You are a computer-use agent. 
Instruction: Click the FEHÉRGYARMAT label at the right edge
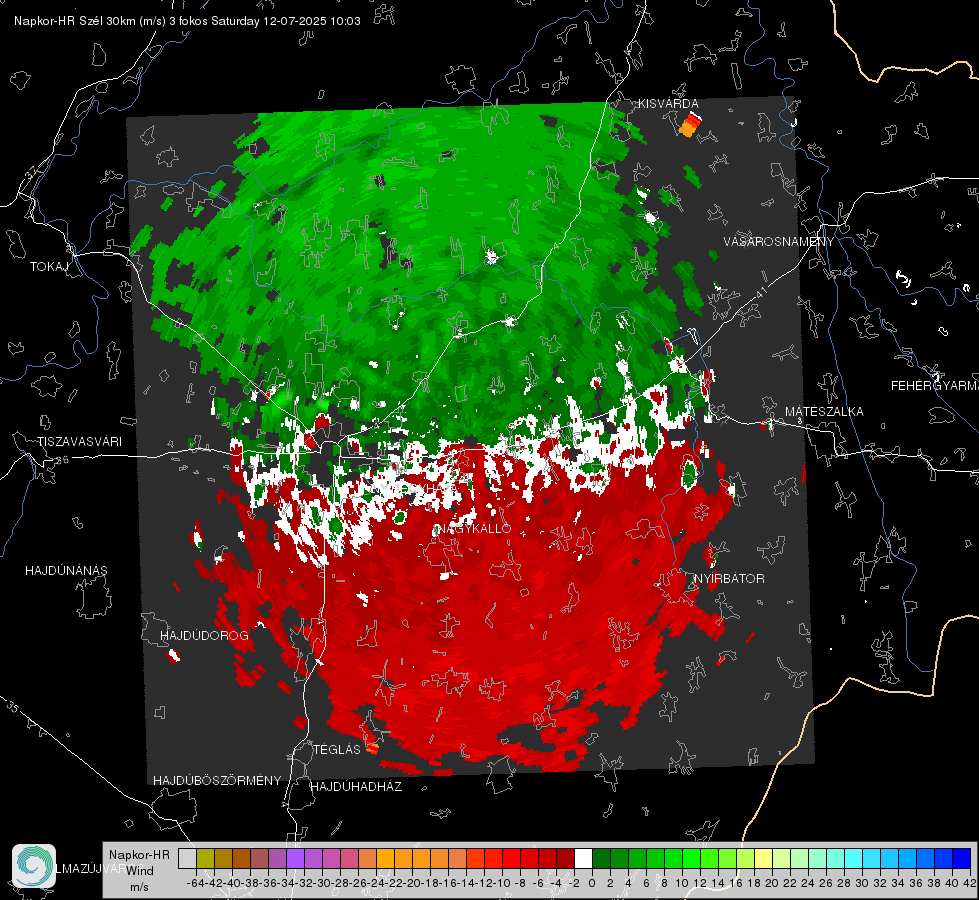(x=934, y=386)
